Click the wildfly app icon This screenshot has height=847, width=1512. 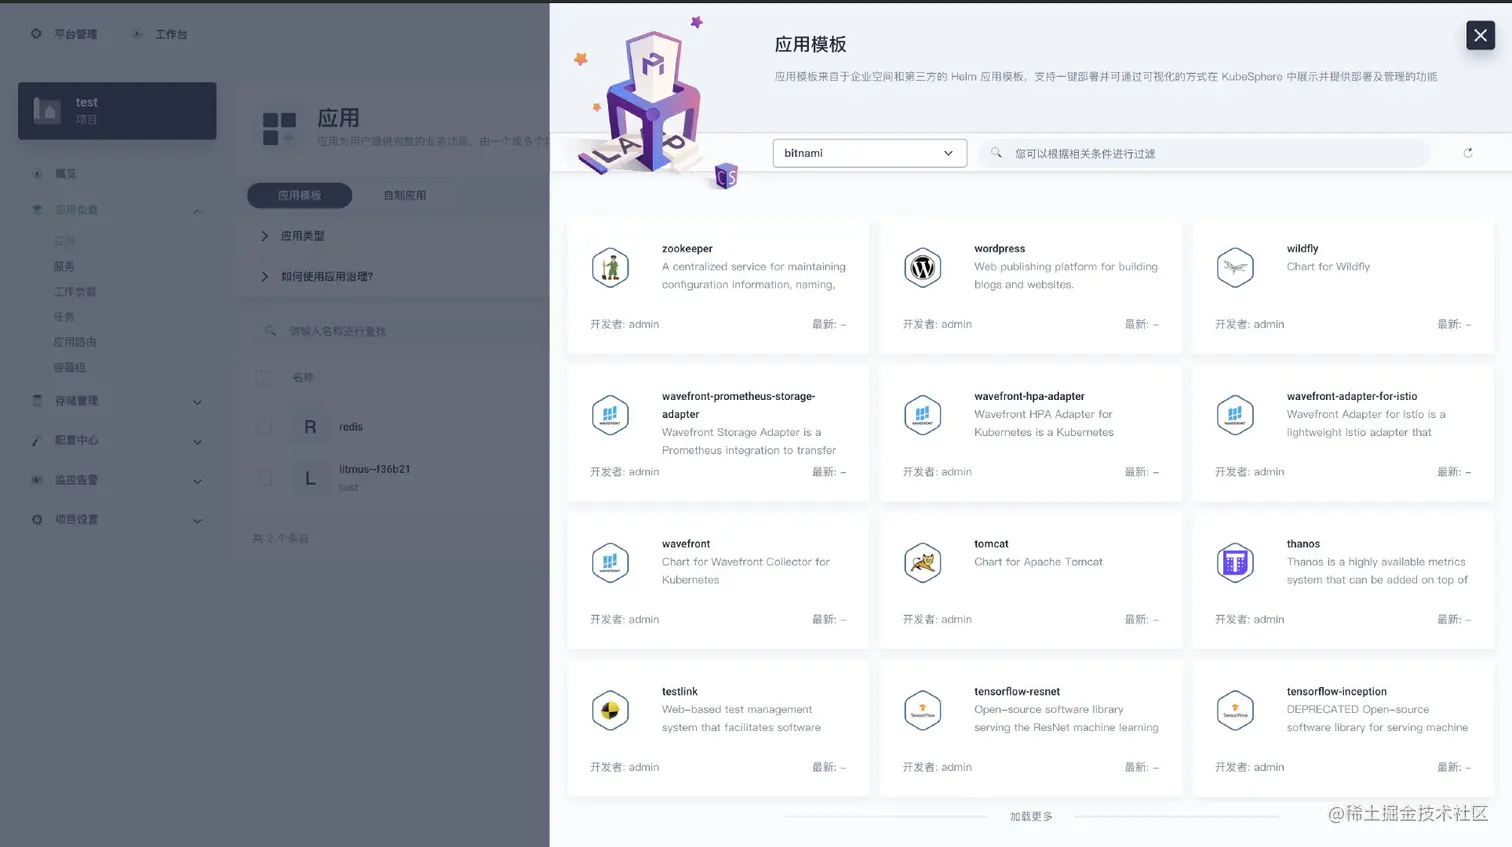pos(1235,267)
